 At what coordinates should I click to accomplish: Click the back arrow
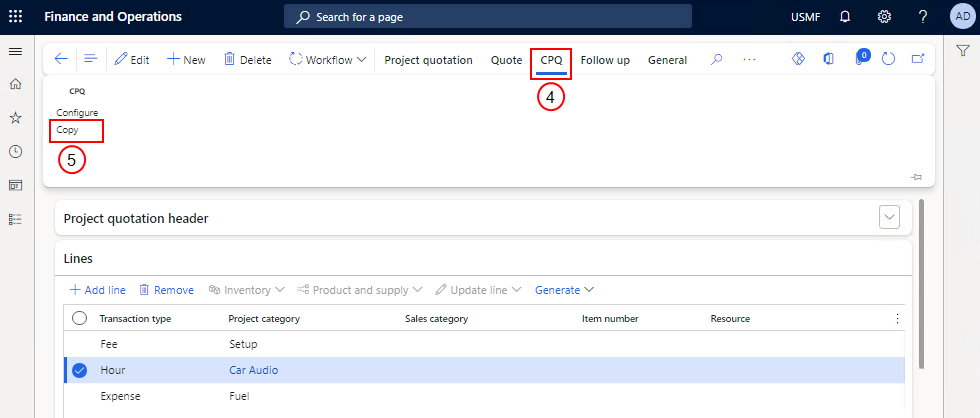tap(61, 59)
